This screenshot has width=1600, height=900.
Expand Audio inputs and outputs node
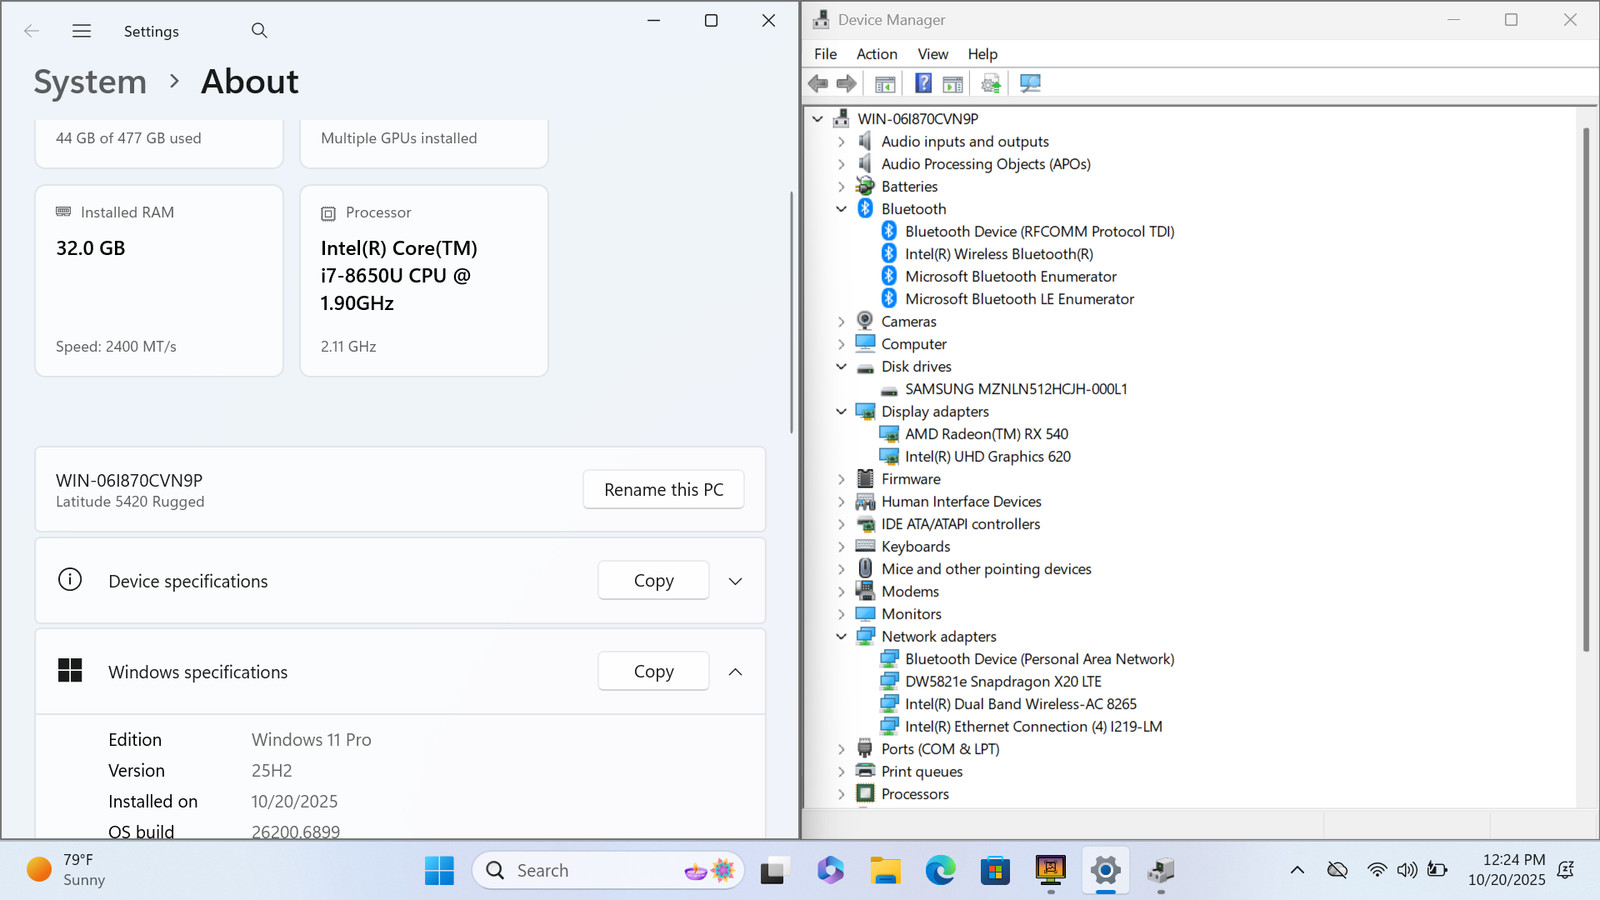(x=841, y=142)
